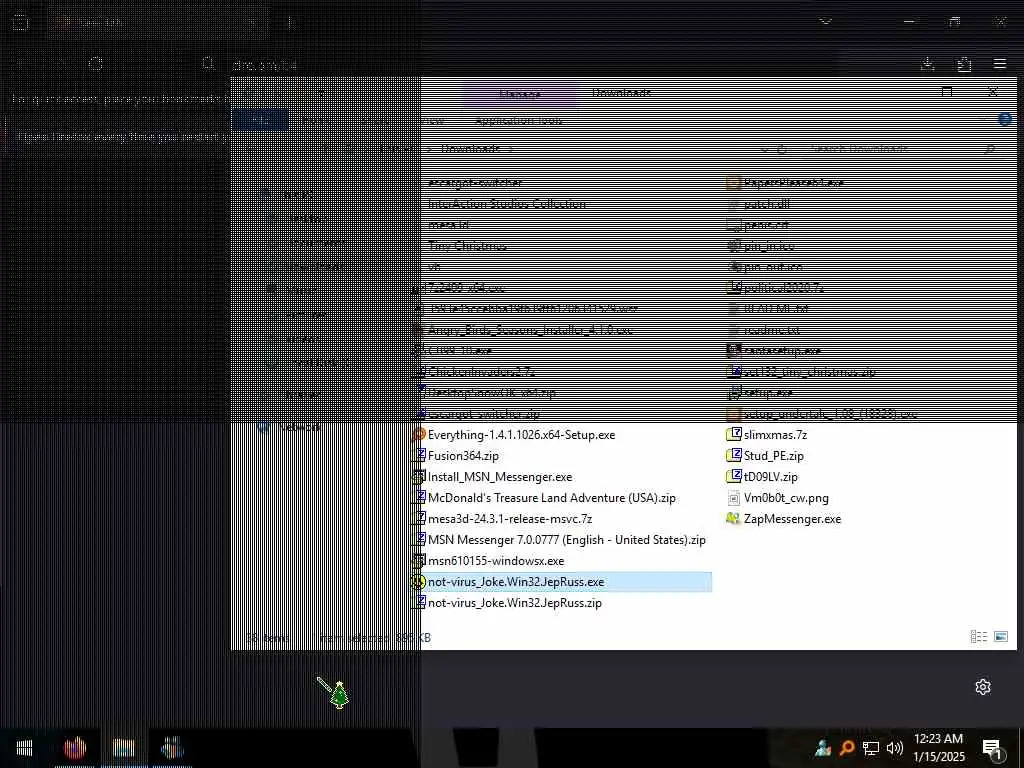The height and width of the screenshot is (768, 1024).
Task: Open the notification center
Action: point(993,748)
